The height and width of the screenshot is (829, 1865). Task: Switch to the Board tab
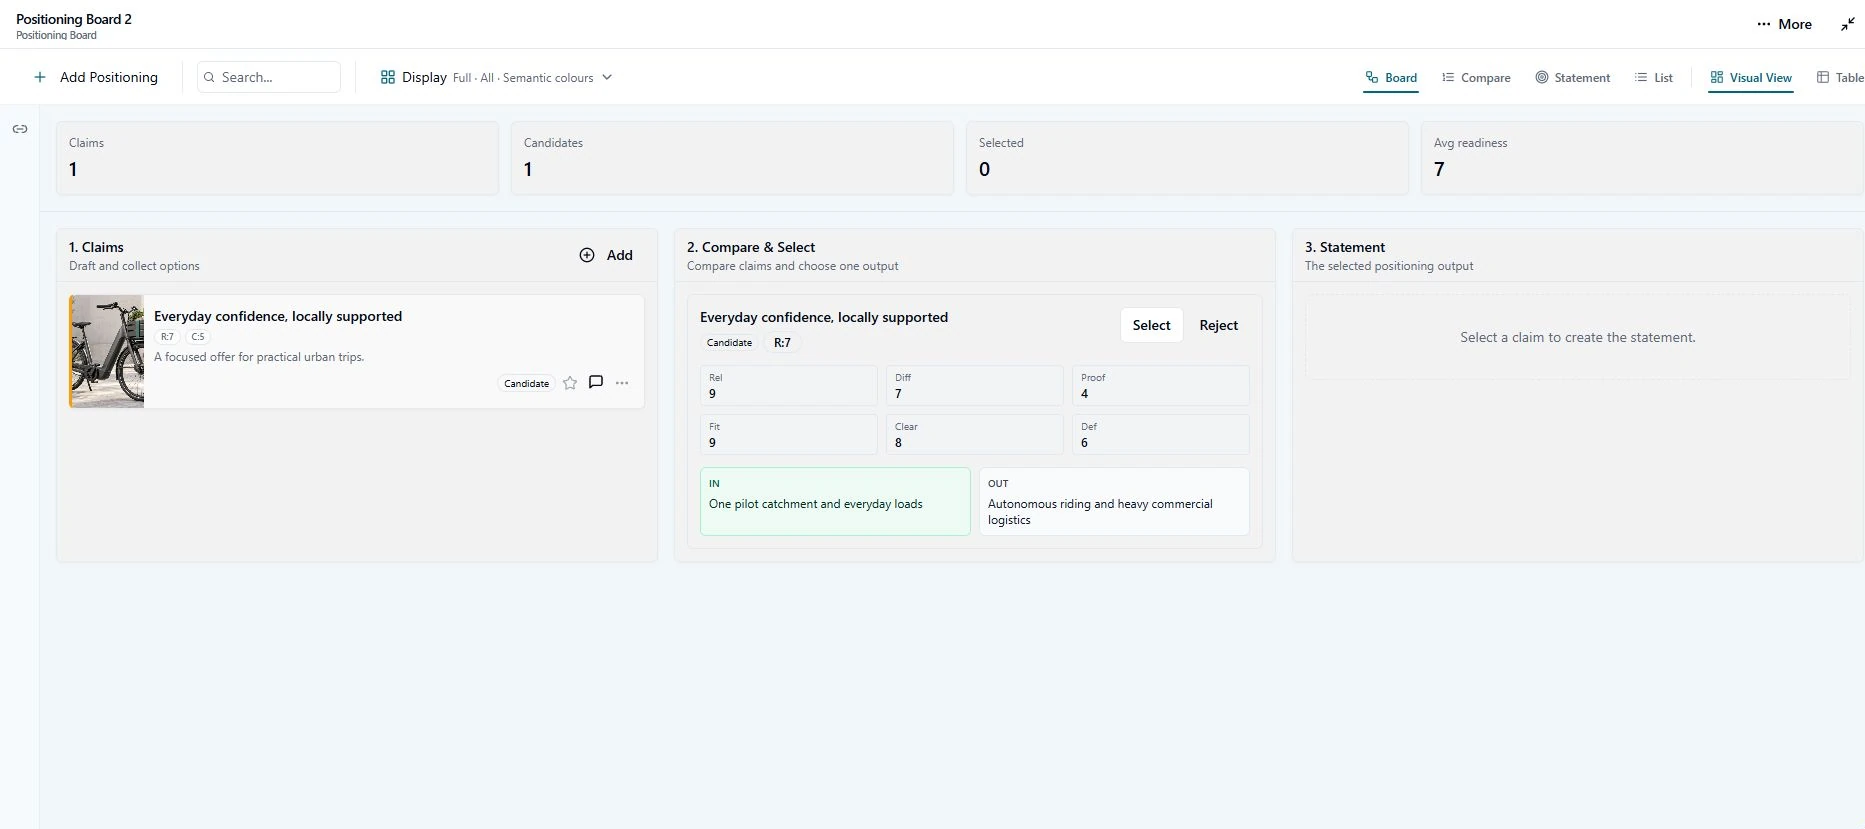click(x=1391, y=77)
